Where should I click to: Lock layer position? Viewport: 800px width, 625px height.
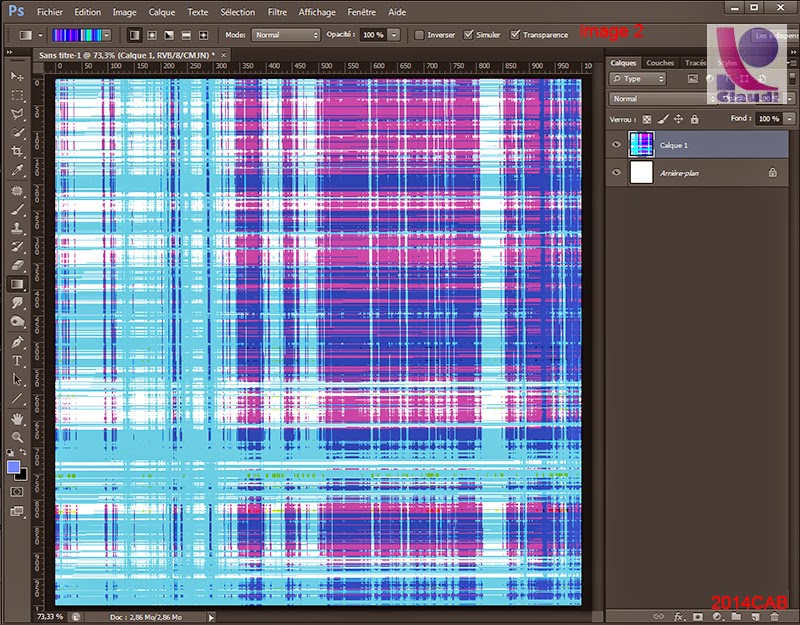(x=678, y=119)
